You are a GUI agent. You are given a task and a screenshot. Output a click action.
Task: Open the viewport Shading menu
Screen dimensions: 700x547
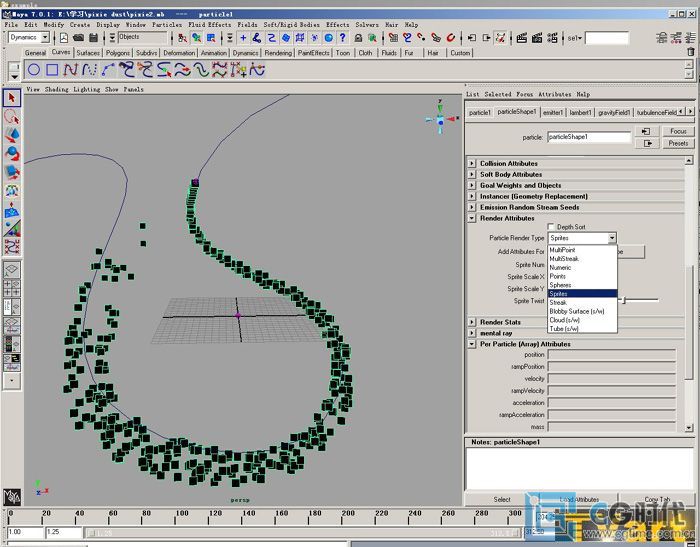(57, 89)
